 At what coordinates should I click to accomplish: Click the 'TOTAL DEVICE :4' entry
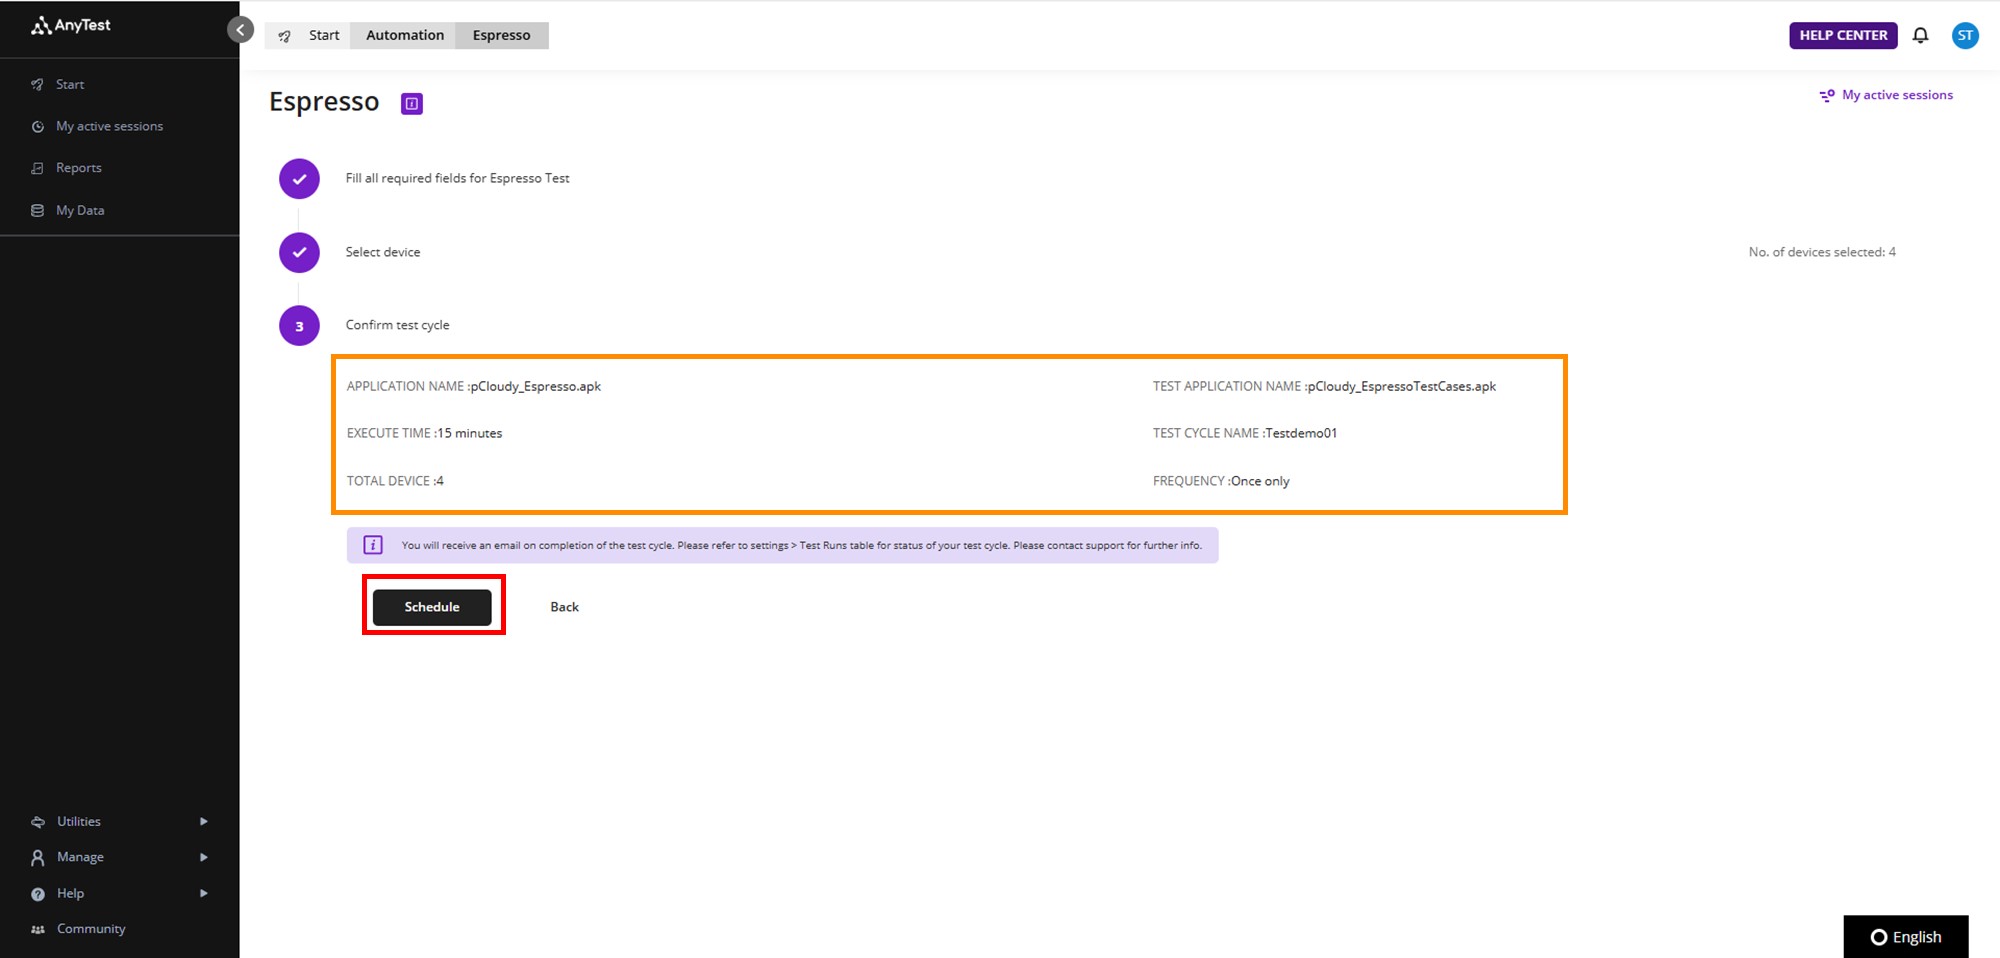tap(395, 481)
